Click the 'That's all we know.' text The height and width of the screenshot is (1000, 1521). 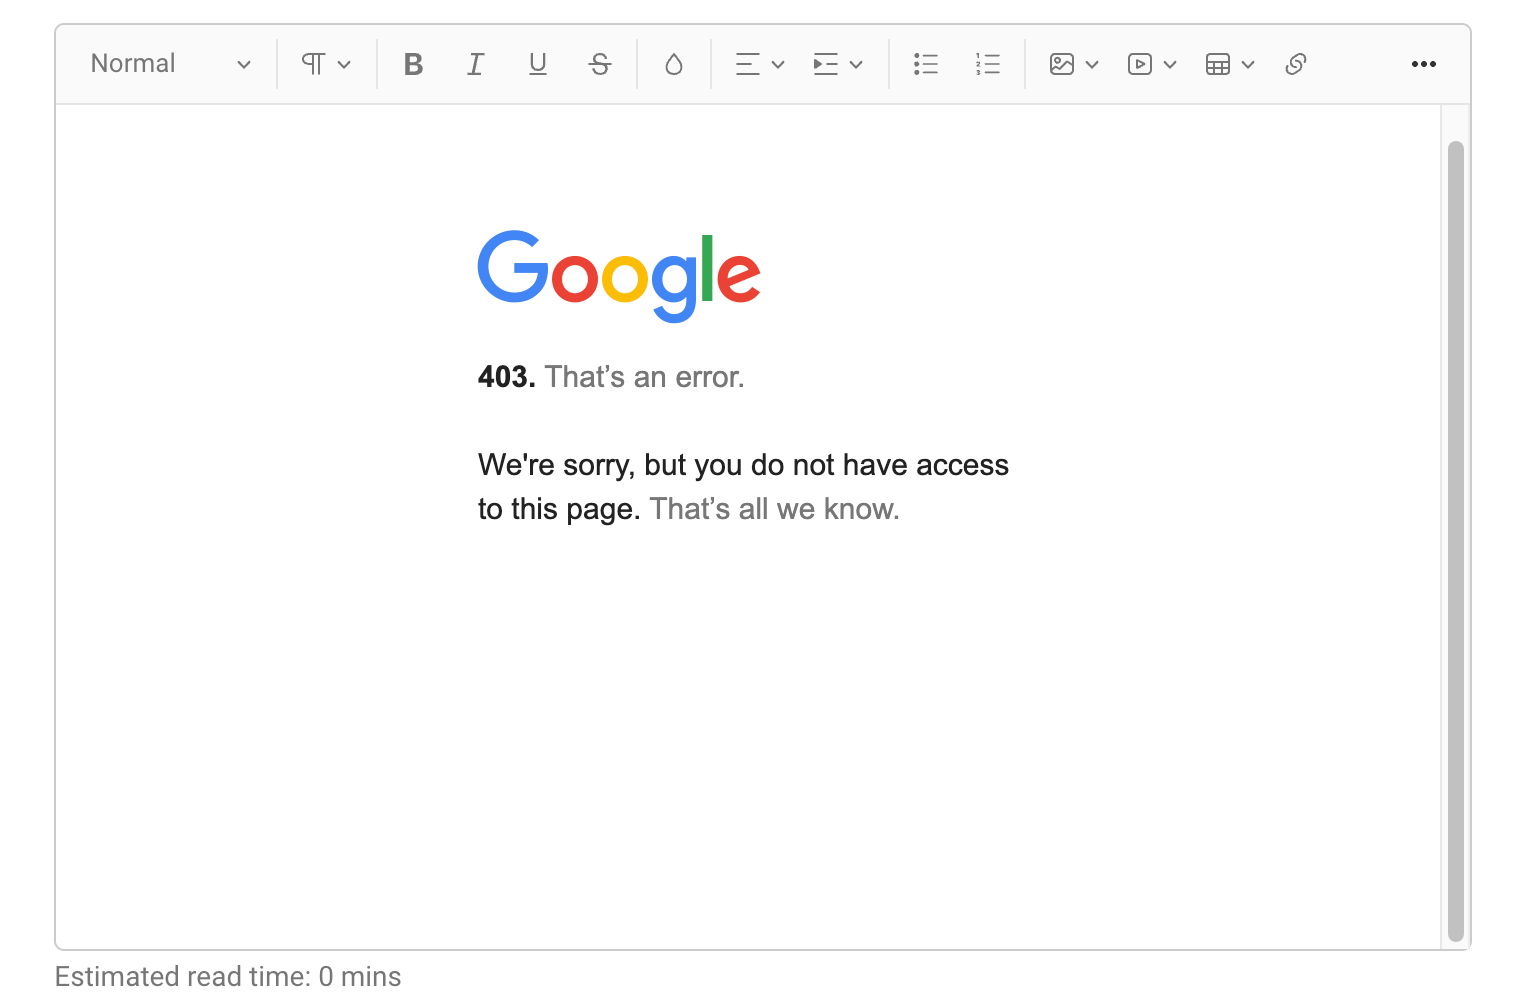tap(775, 509)
